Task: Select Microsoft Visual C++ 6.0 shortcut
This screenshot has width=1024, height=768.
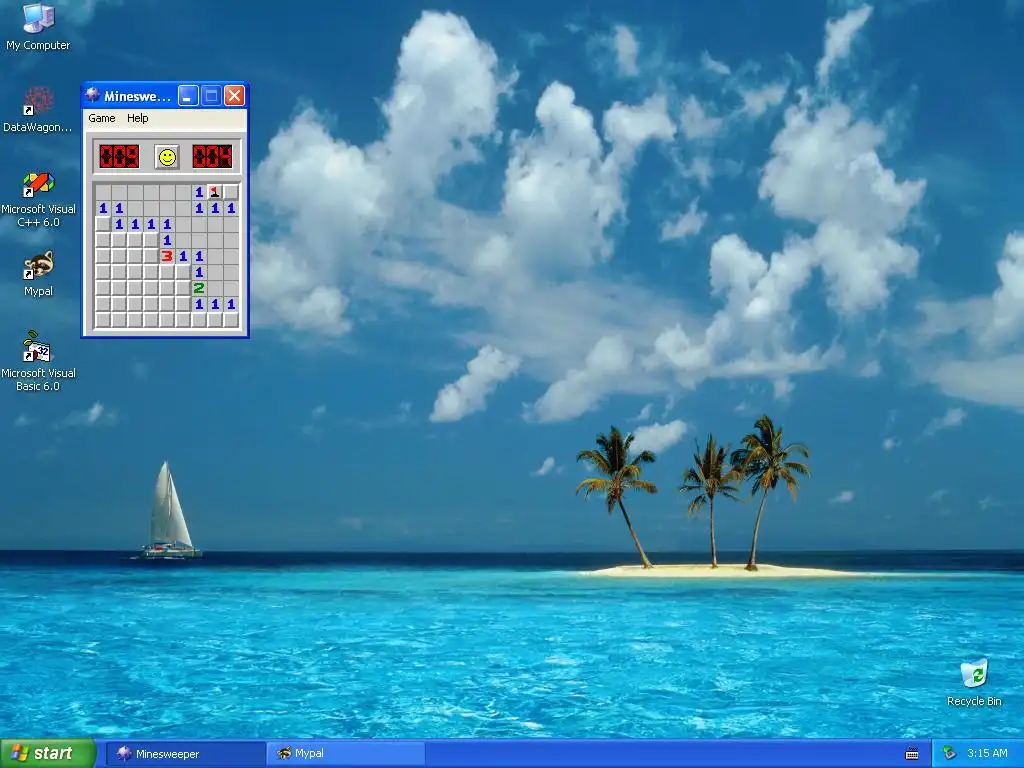Action: click(x=38, y=199)
